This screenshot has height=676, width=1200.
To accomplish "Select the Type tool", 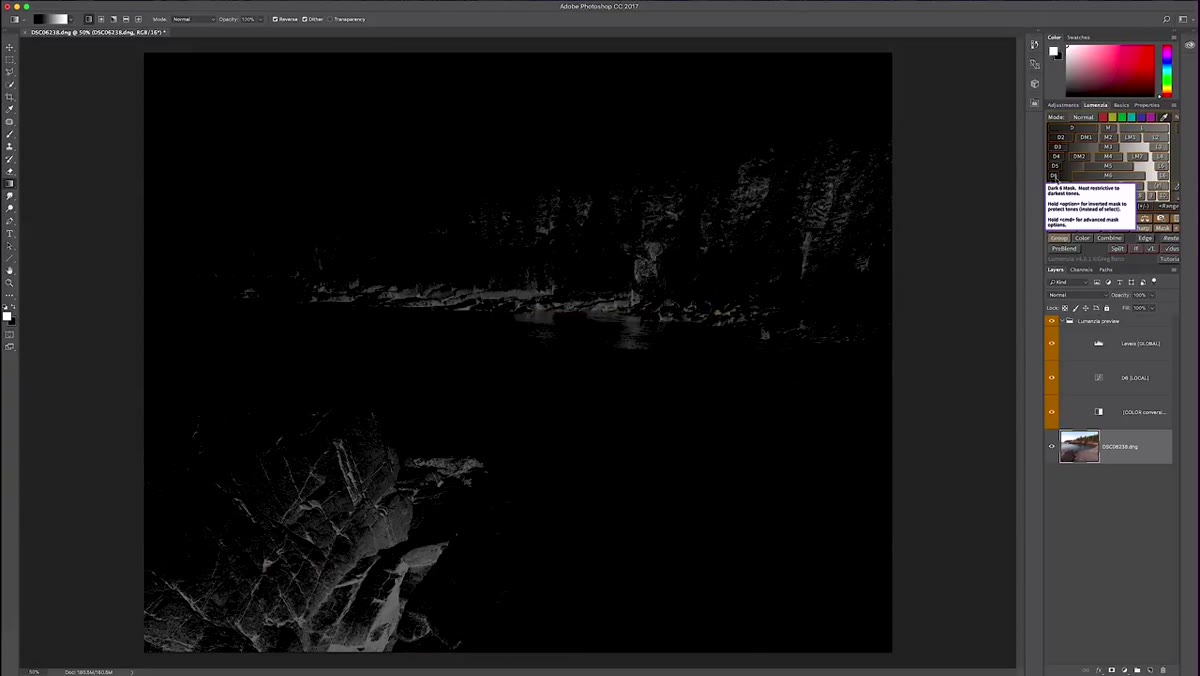I will tap(10, 233).
